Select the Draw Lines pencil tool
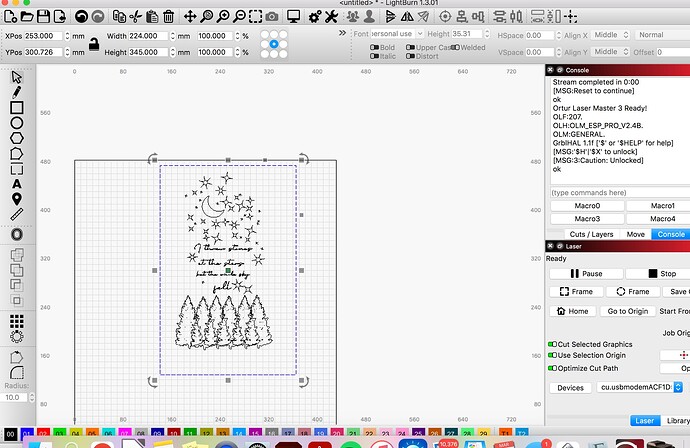Image resolution: width=690 pixels, height=448 pixels. (x=17, y=92)
